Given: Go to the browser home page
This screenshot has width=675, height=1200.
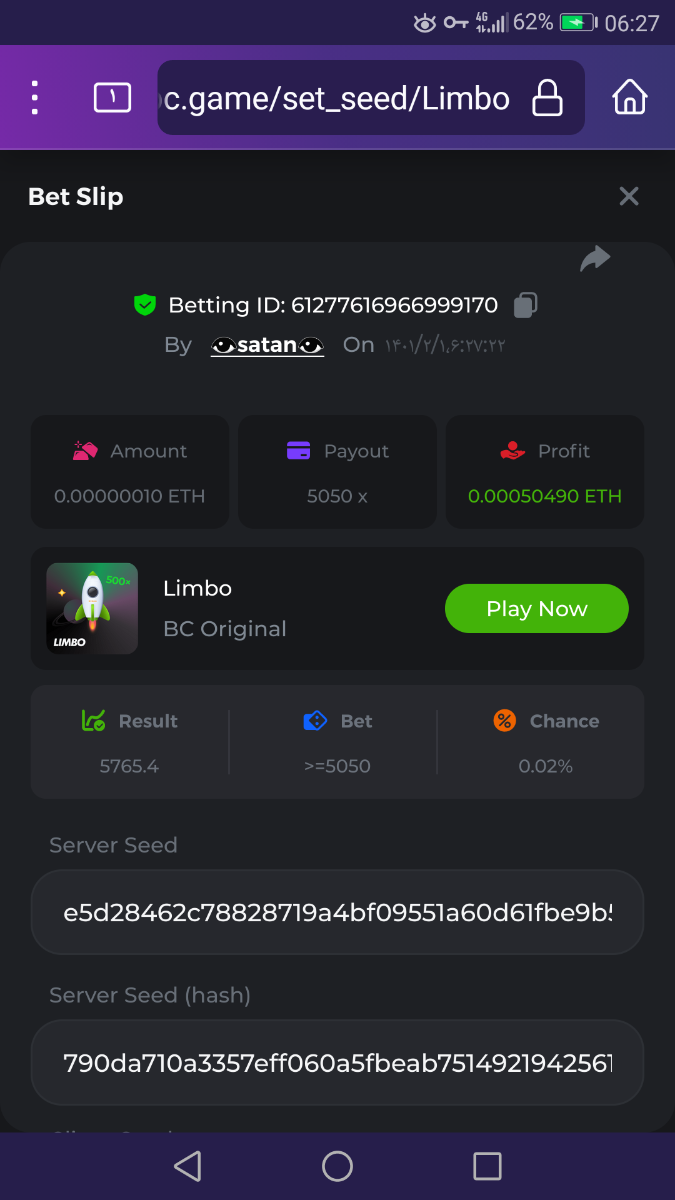Looking at the screenshot, I should click(x=629, y=98).
